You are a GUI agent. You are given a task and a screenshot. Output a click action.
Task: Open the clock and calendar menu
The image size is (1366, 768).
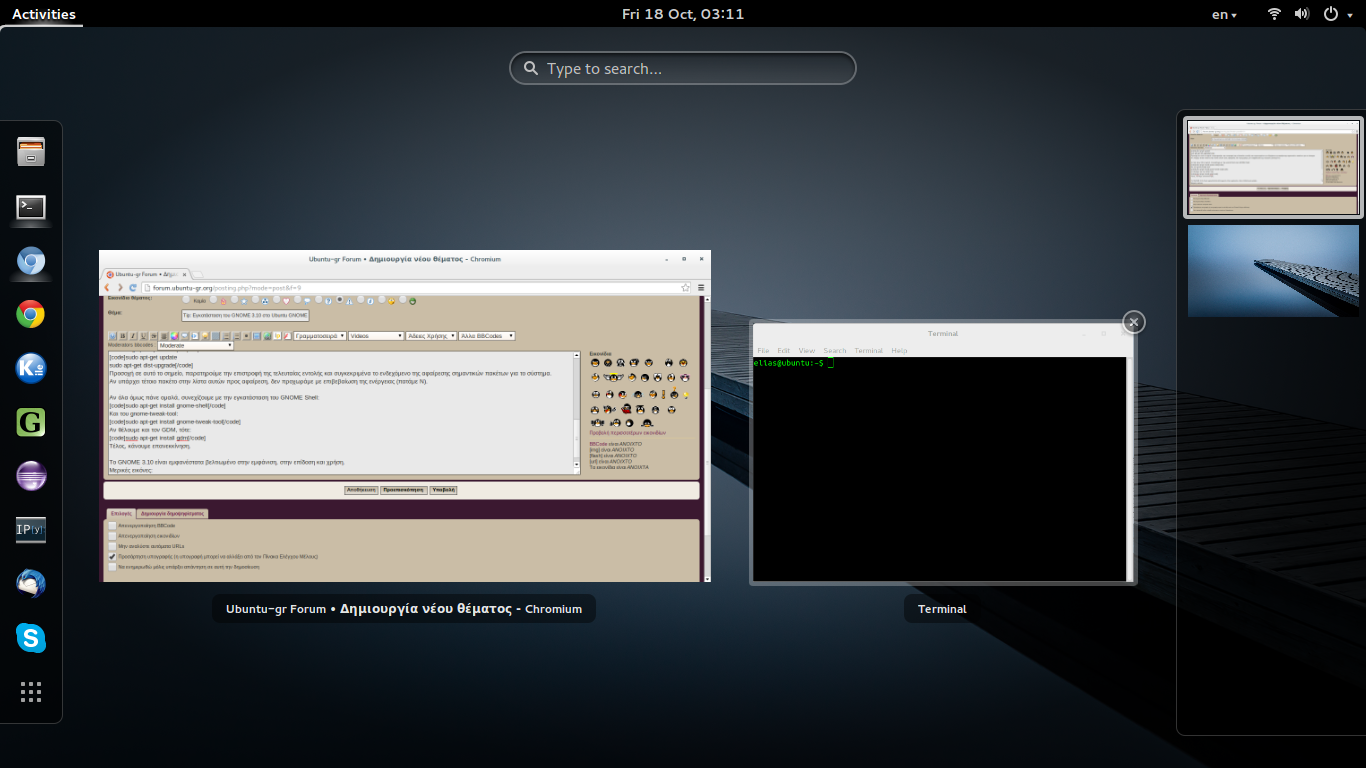pos(683,14)
